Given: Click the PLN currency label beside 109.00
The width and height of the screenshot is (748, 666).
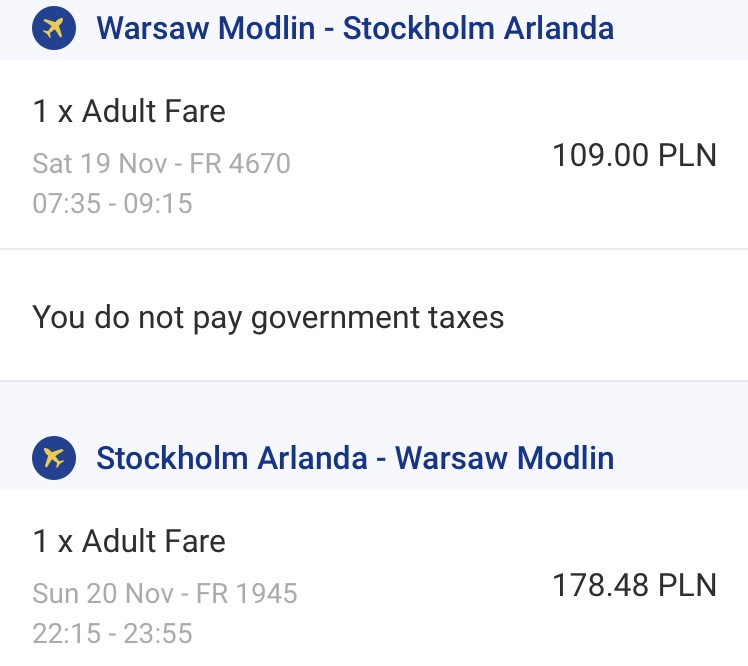Looking at the screenshot, I should (687, 155).
